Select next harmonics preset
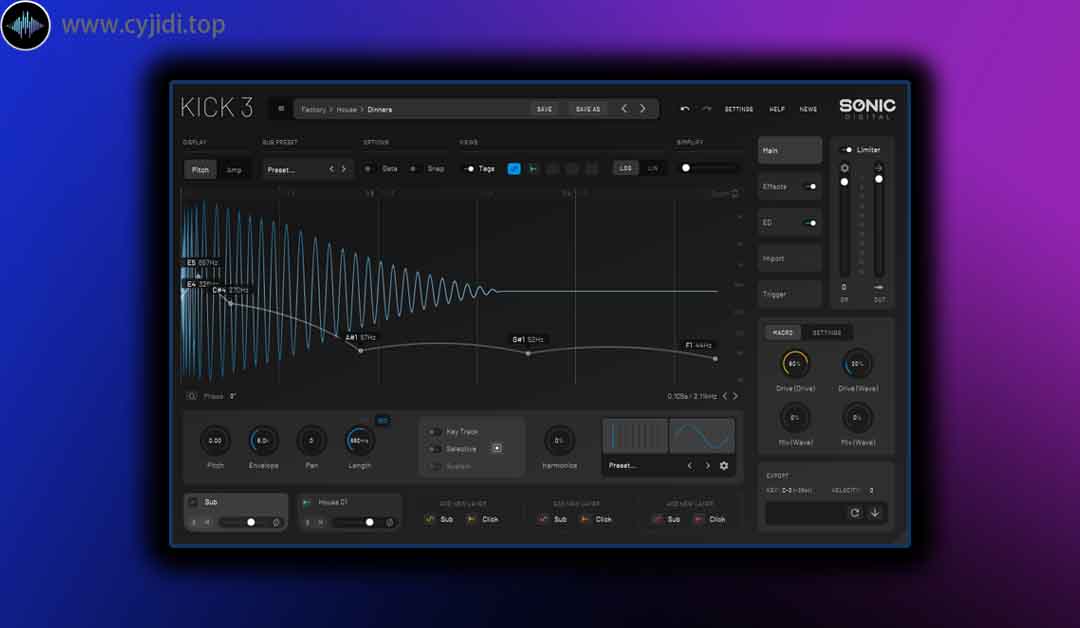This screenshot has width=1080, height=628. point(707,465)
